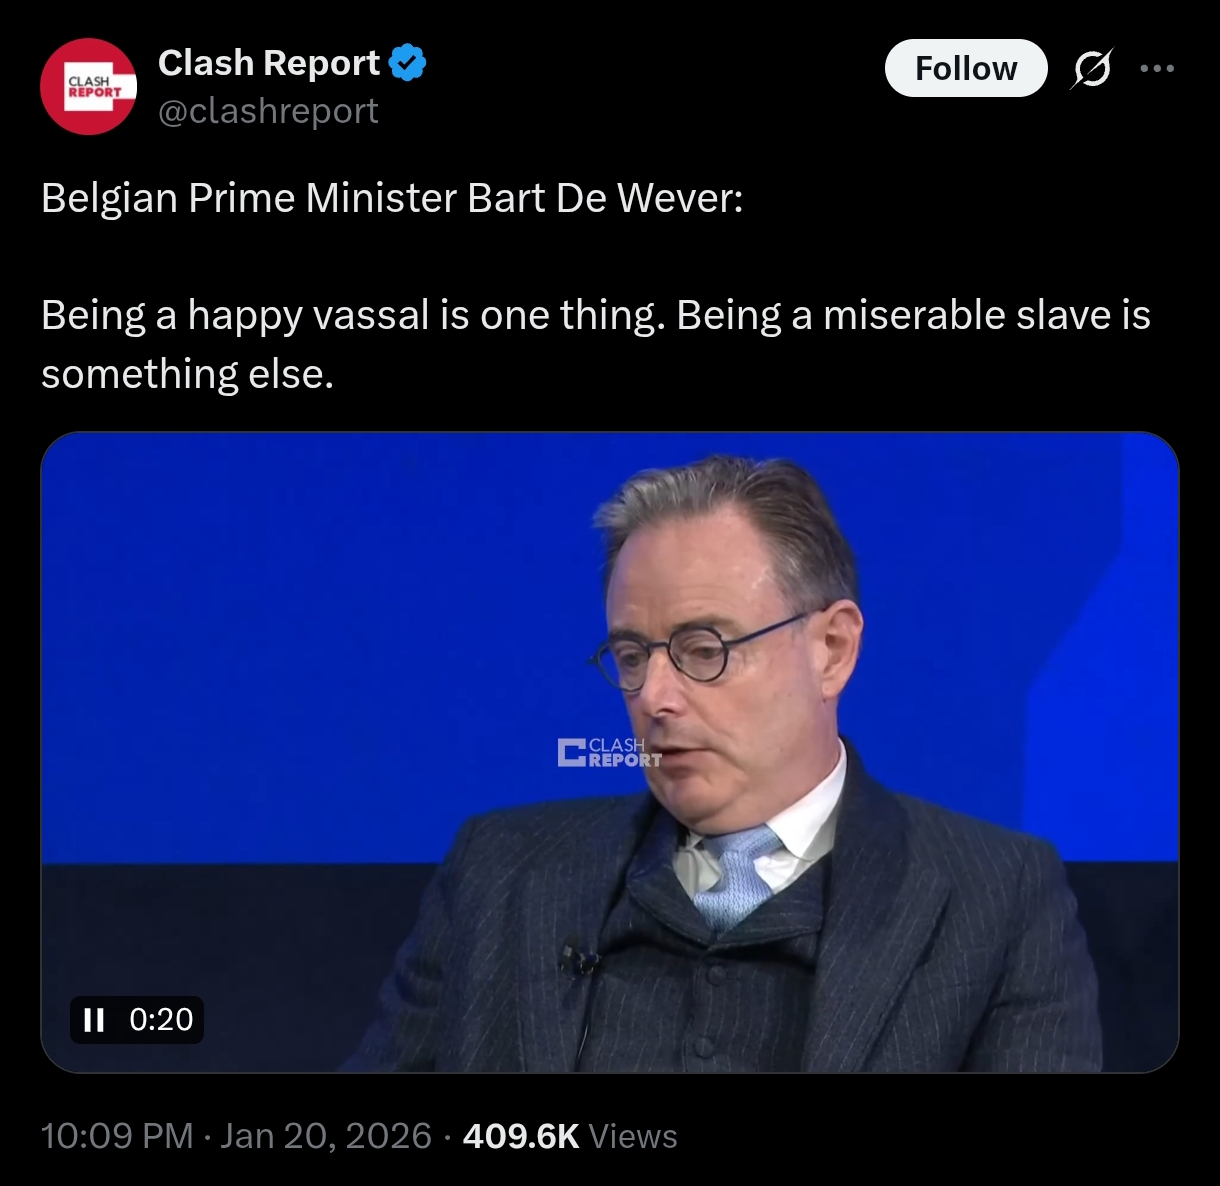Open the Clash Report display name link
The image size is (1220, 1186).
pos(269,63)
